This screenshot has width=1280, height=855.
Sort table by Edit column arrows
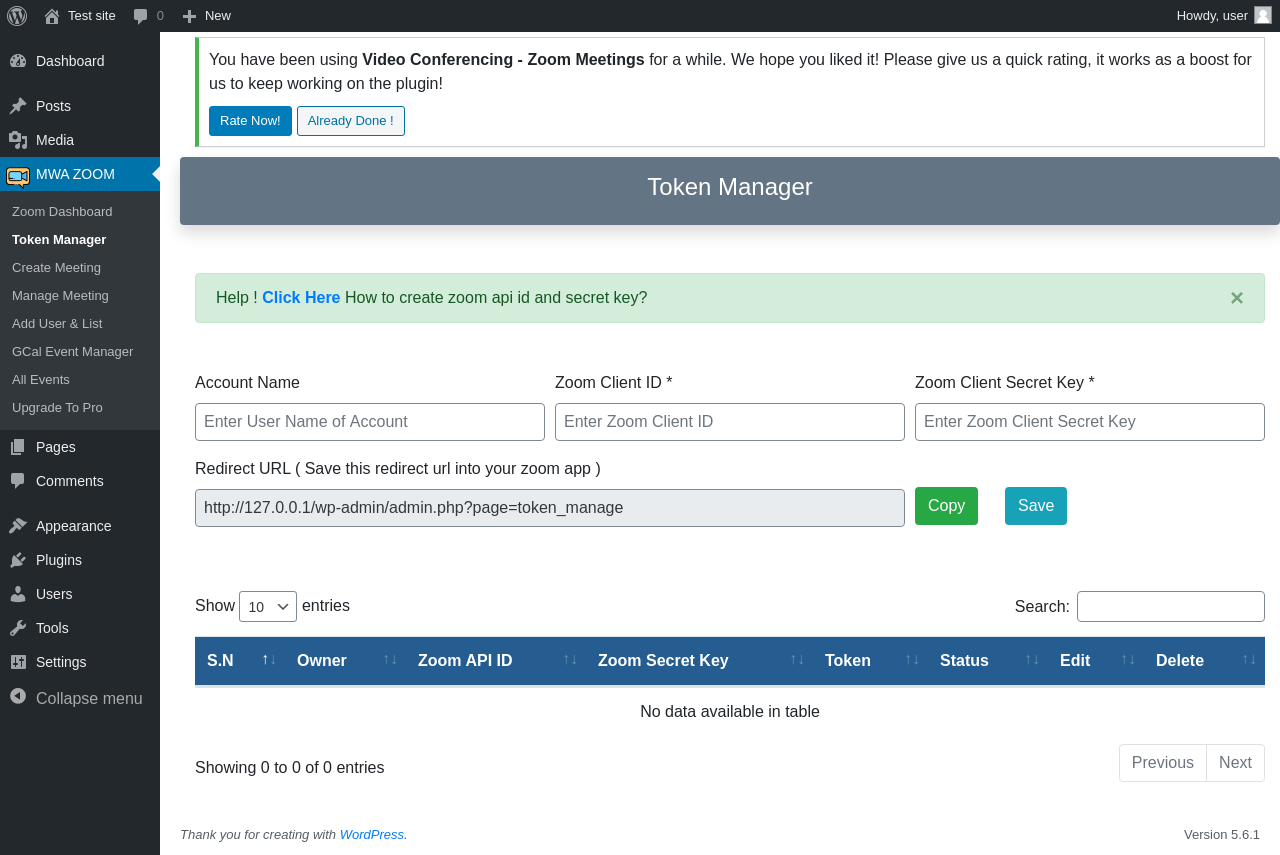pyautogui.click(x=1128, y=659)
